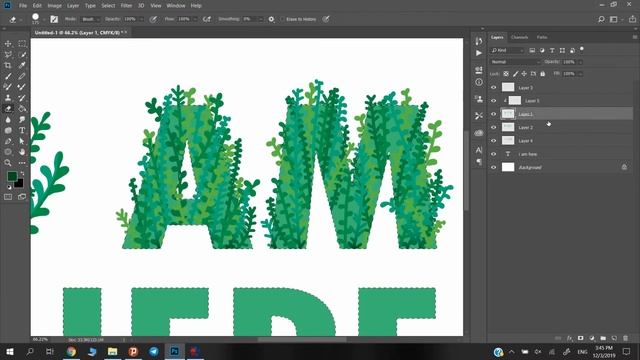Add a layer mask

click(x=580, y=338)
